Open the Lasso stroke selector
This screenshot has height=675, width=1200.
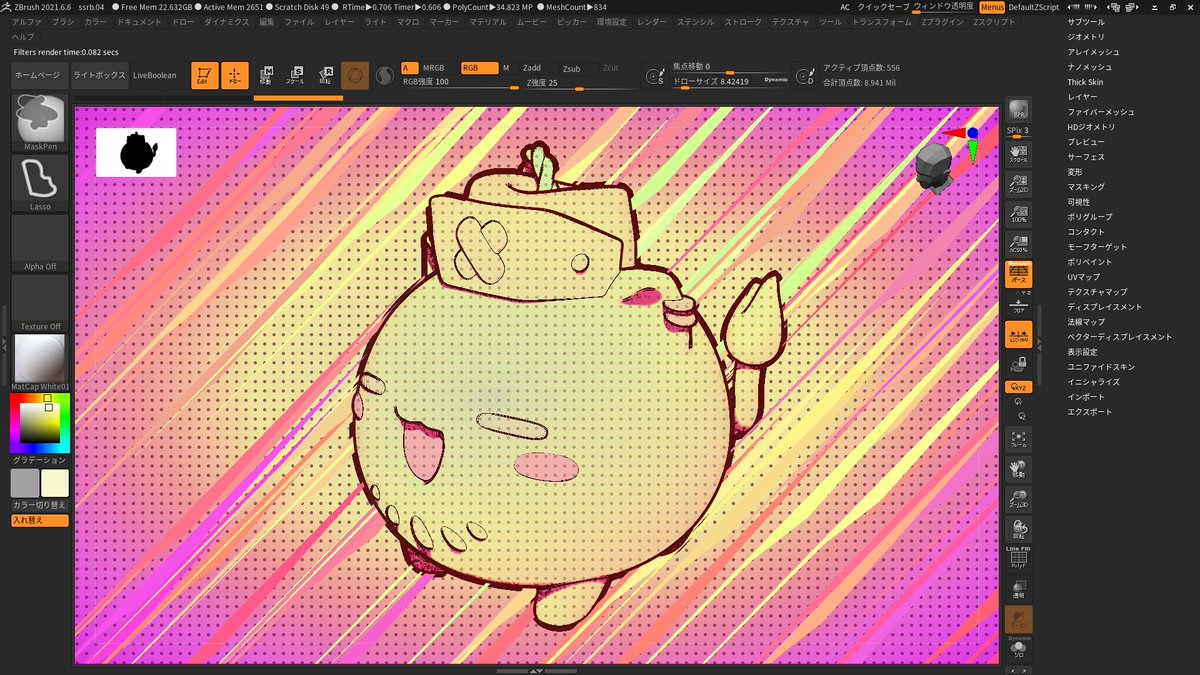pos(40,183)
